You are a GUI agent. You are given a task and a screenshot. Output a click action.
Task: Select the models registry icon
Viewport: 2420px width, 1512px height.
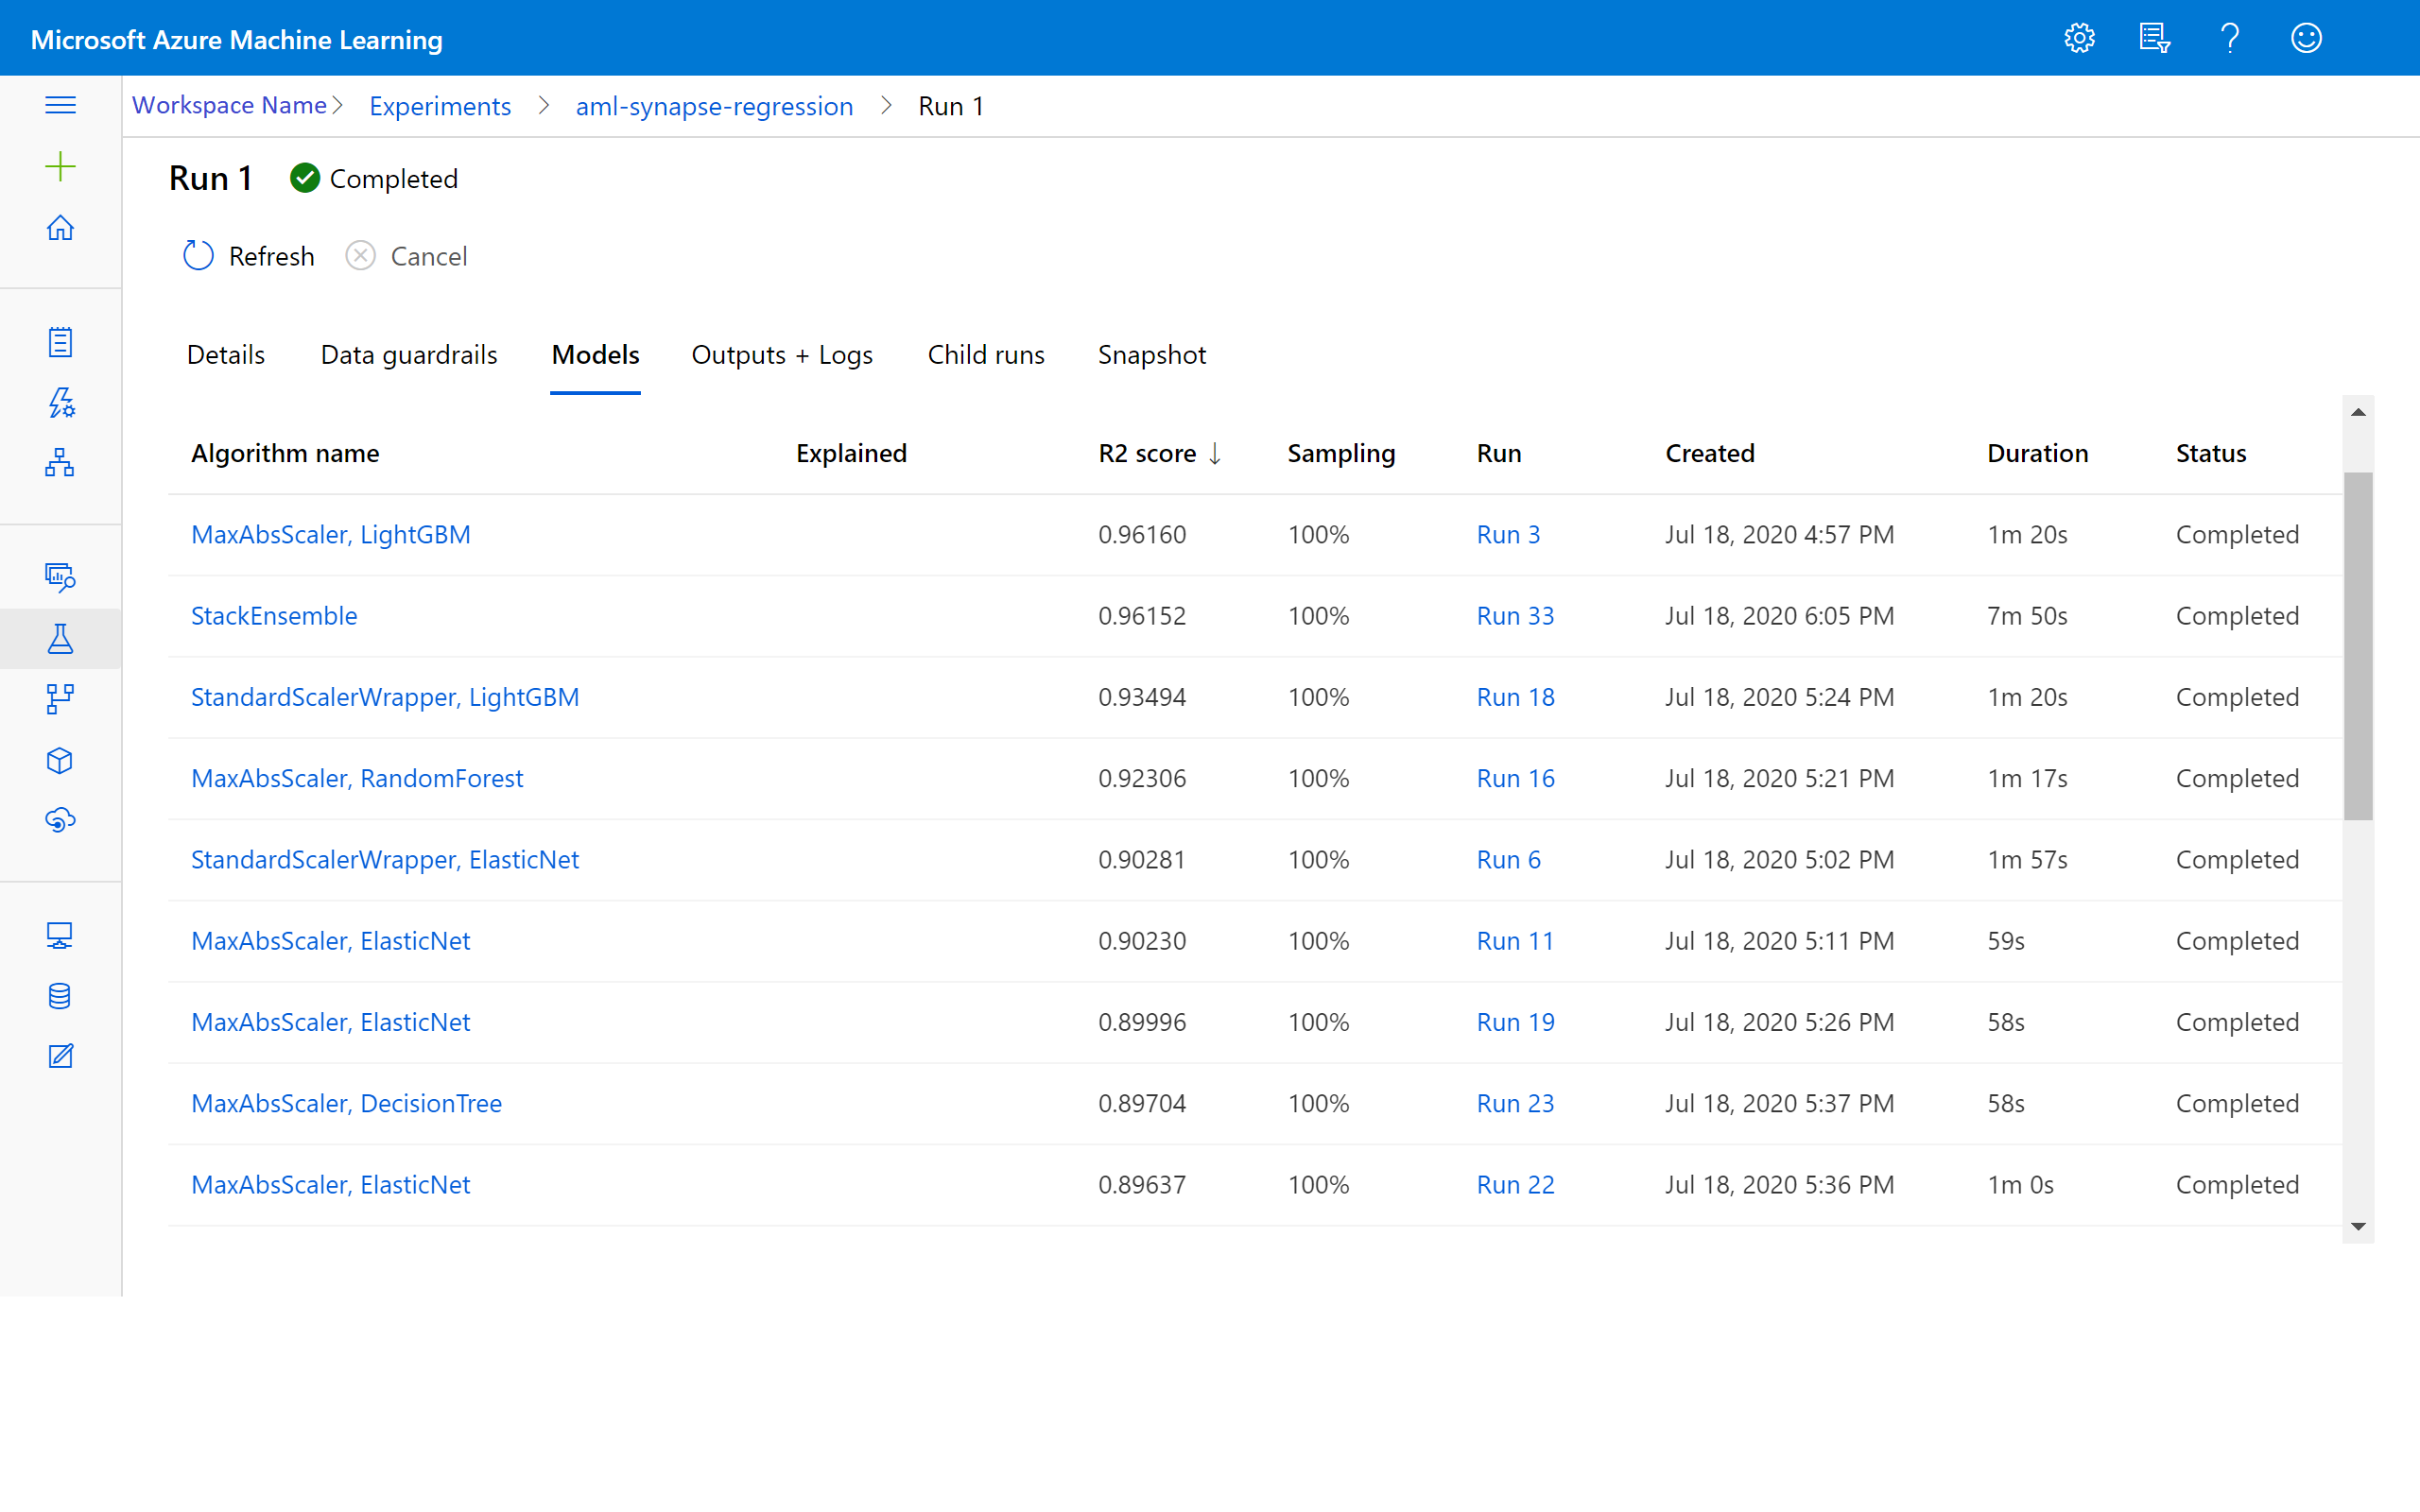click(60, 762)
